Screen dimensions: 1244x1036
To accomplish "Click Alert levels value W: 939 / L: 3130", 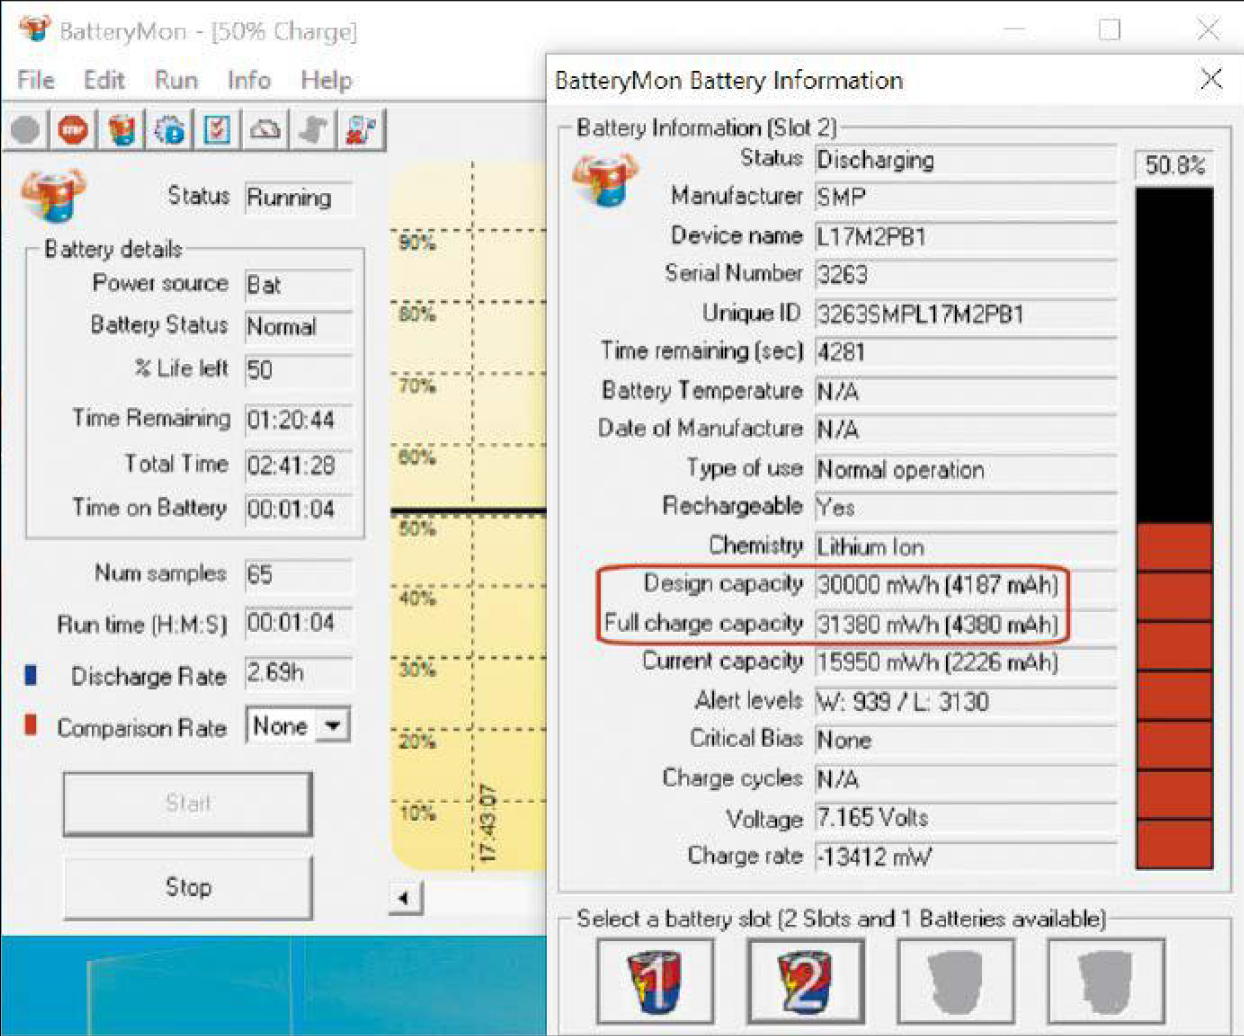I will point(966,701).
